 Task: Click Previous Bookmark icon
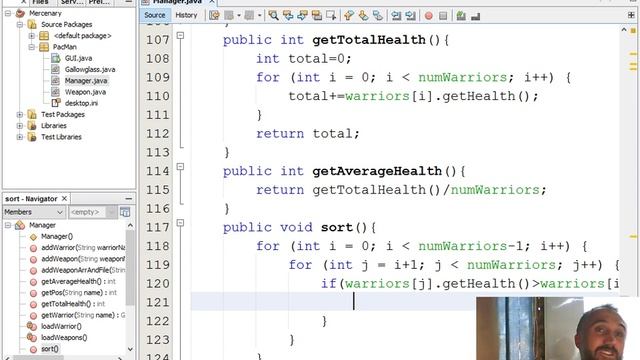(348, 16)
